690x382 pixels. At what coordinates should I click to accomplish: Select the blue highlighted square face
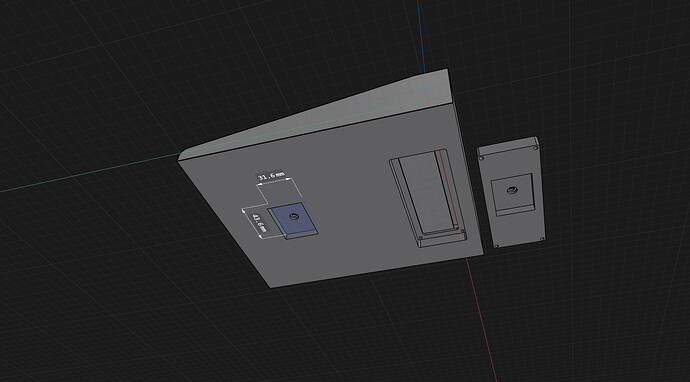tap(293, 218)
